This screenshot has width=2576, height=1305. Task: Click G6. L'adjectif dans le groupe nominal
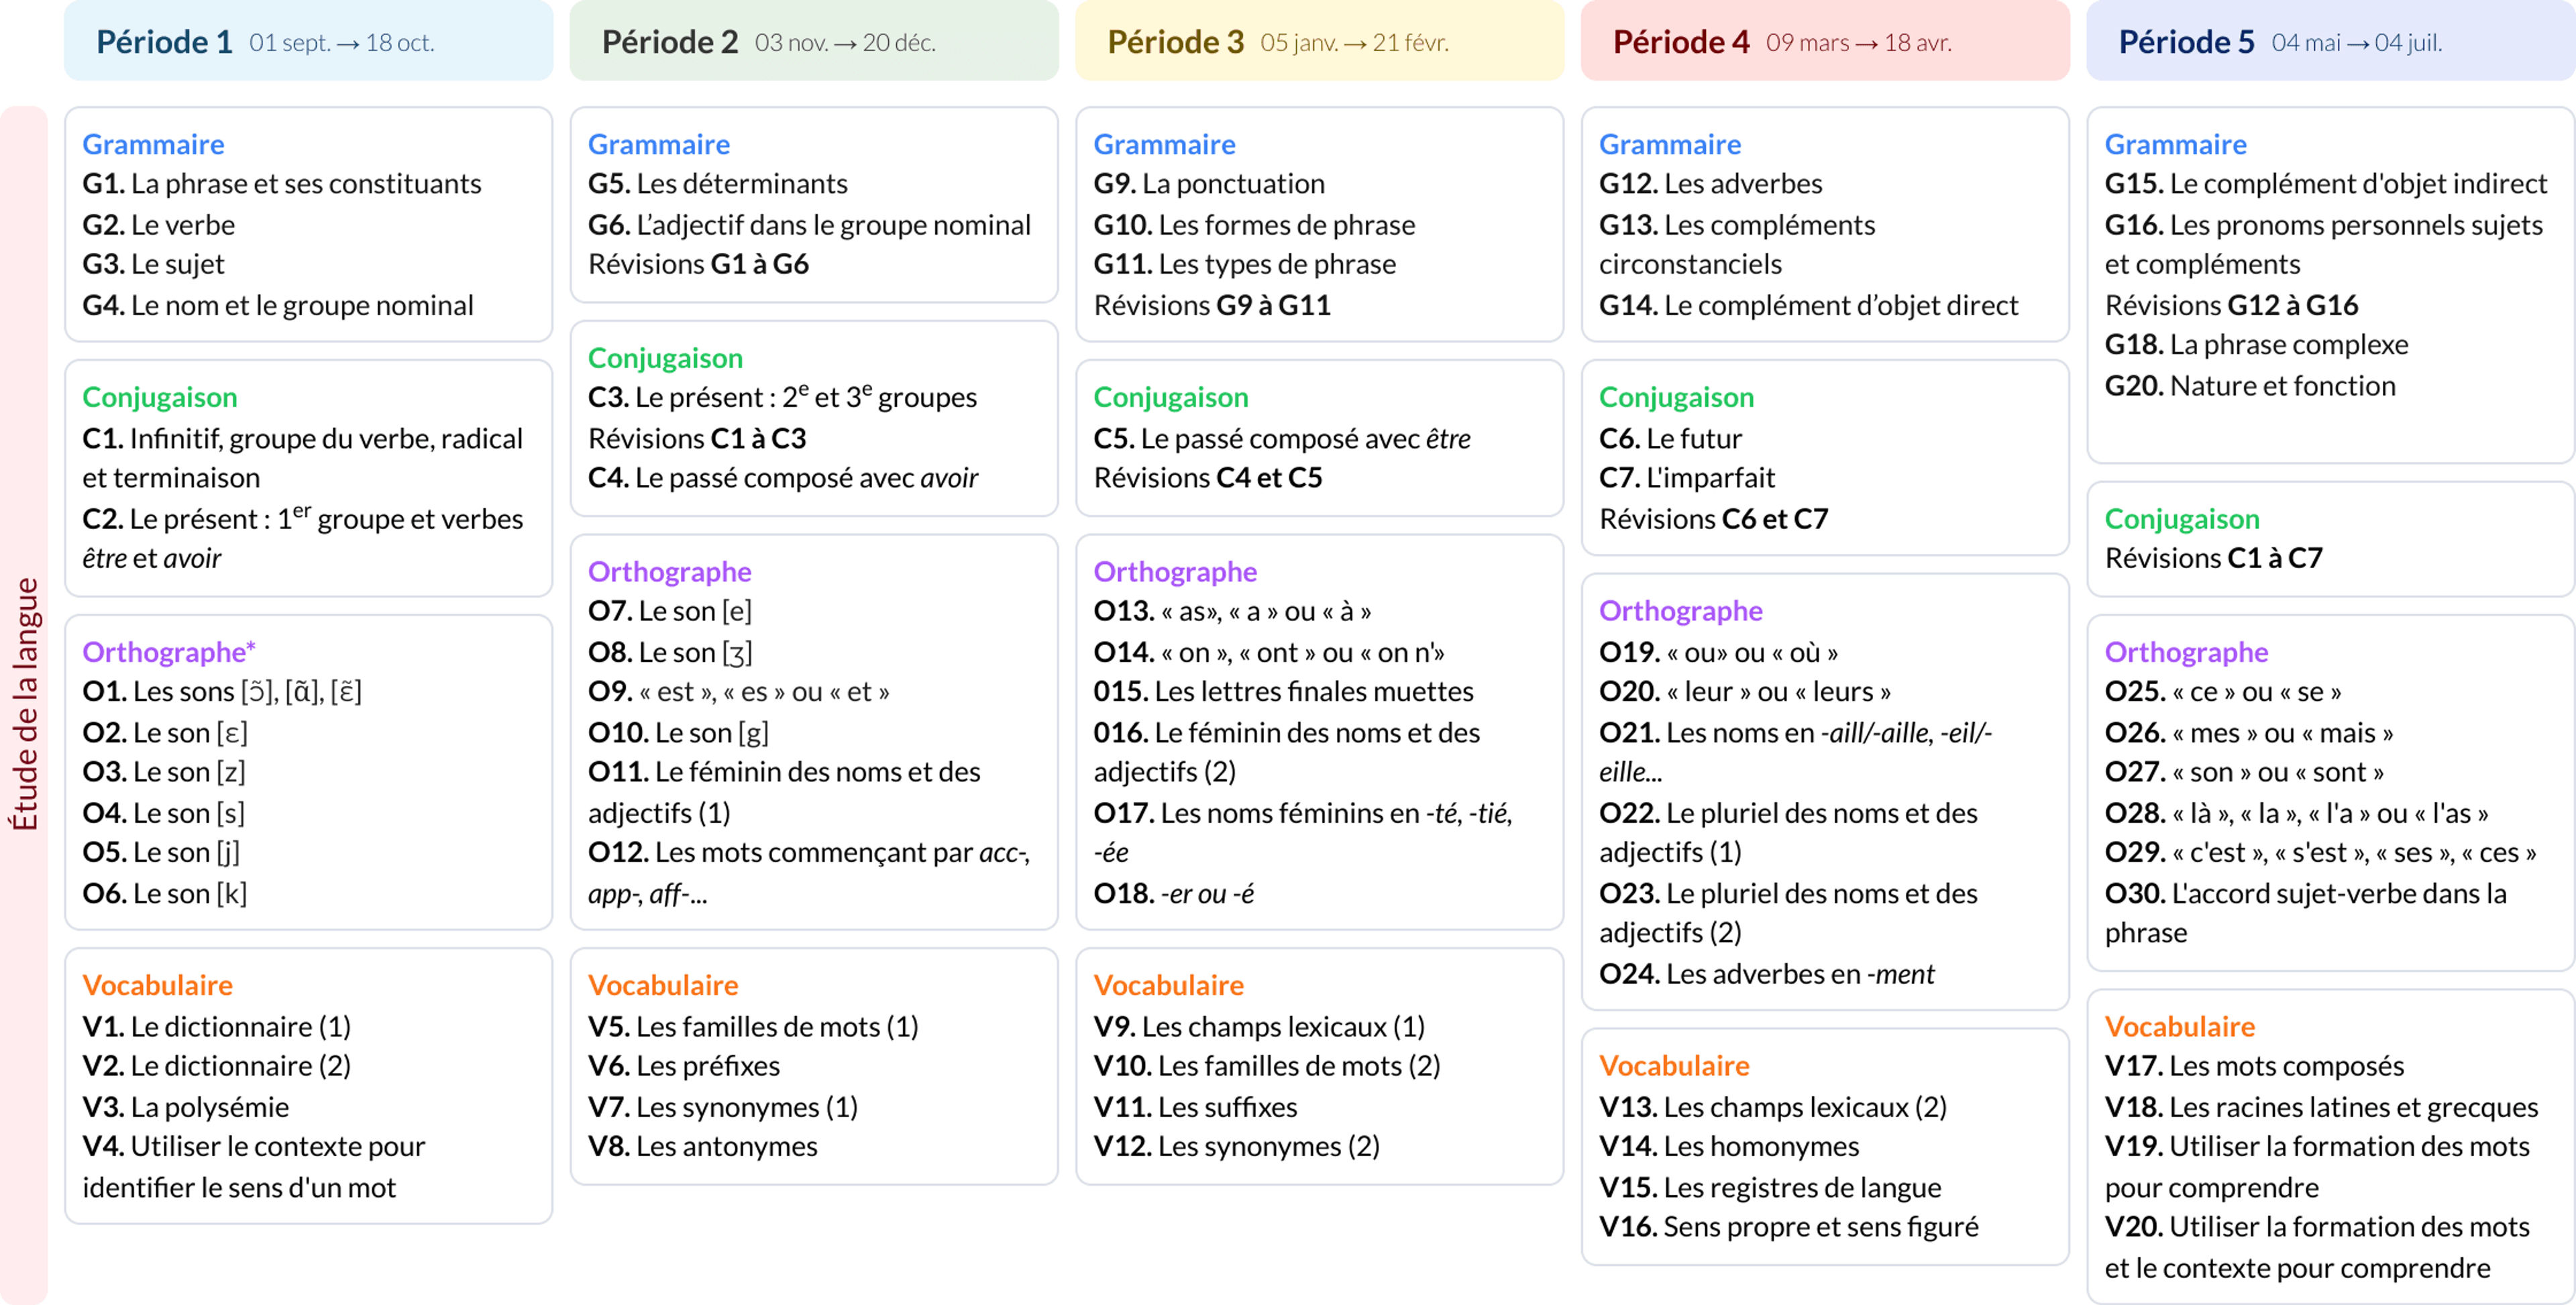click(x=809, y=225)
